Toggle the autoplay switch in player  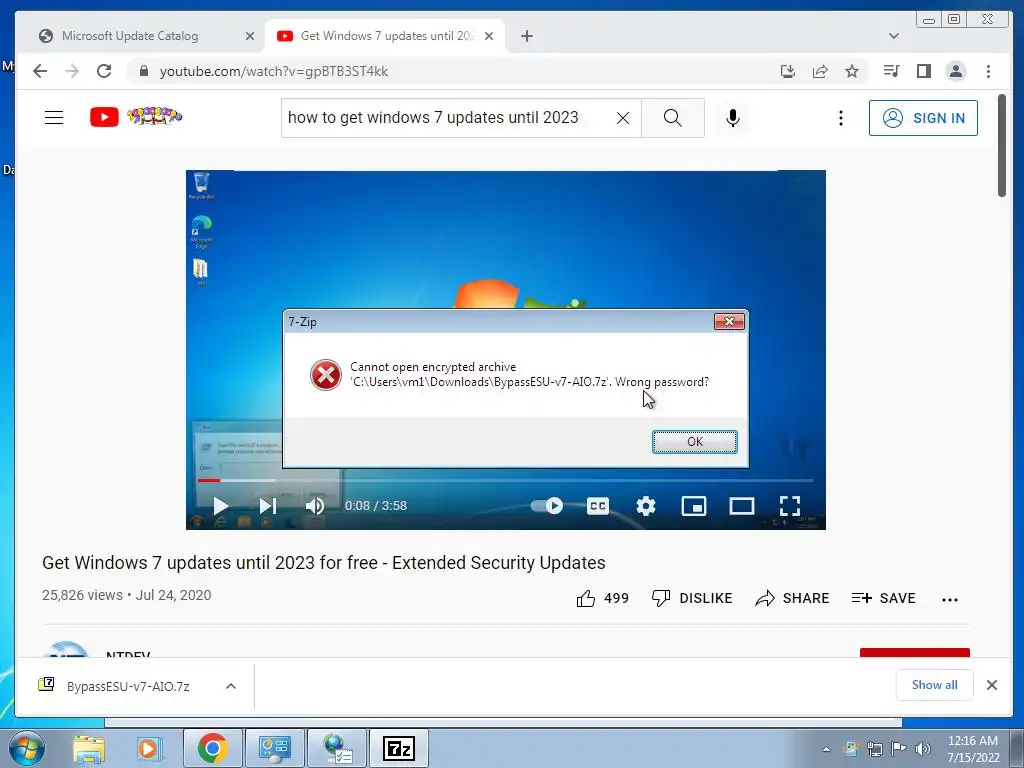[x=547, y=505]
